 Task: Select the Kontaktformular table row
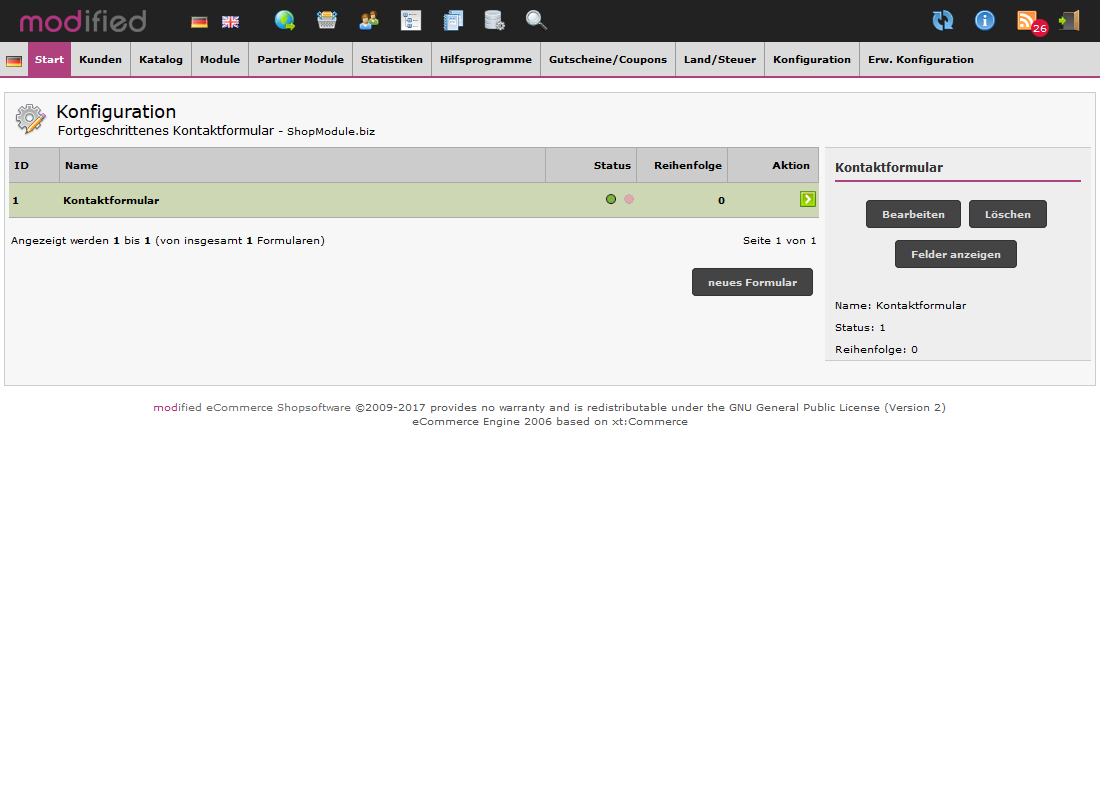pos(300,200)
